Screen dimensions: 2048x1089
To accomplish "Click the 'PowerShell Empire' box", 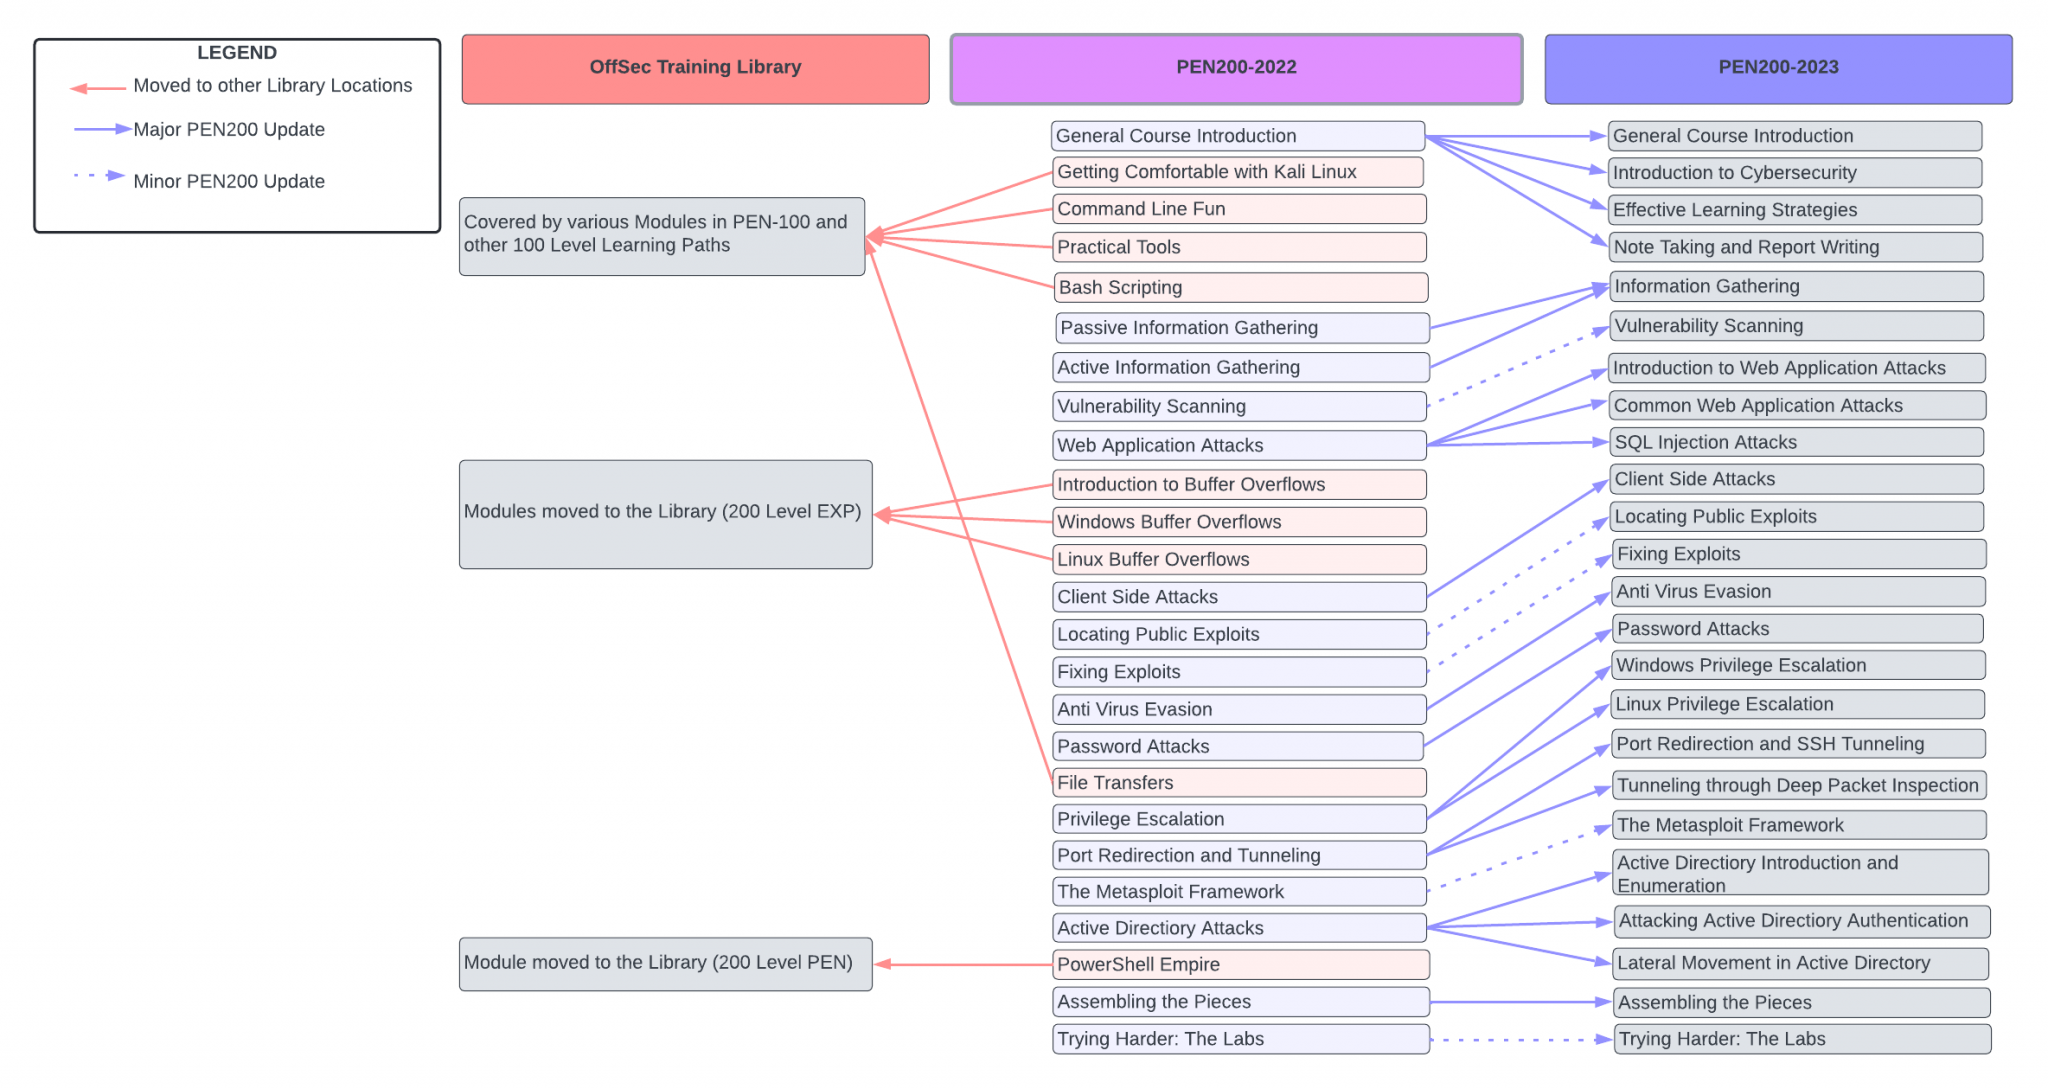I will click(x=1241, y=964).
